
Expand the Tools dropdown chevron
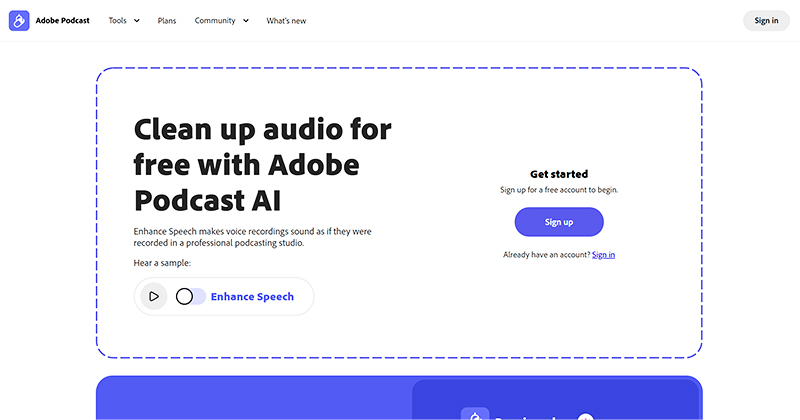[136, 21]
